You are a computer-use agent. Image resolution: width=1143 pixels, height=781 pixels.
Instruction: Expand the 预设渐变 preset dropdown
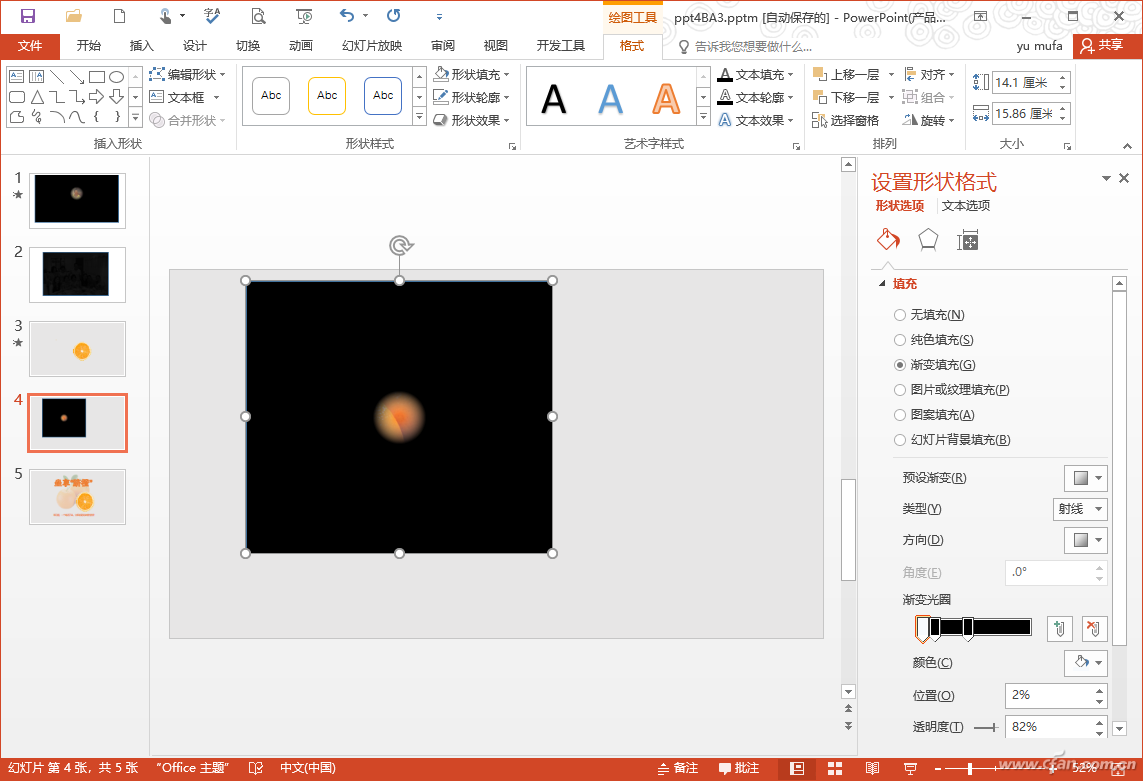pos(1085,478)
